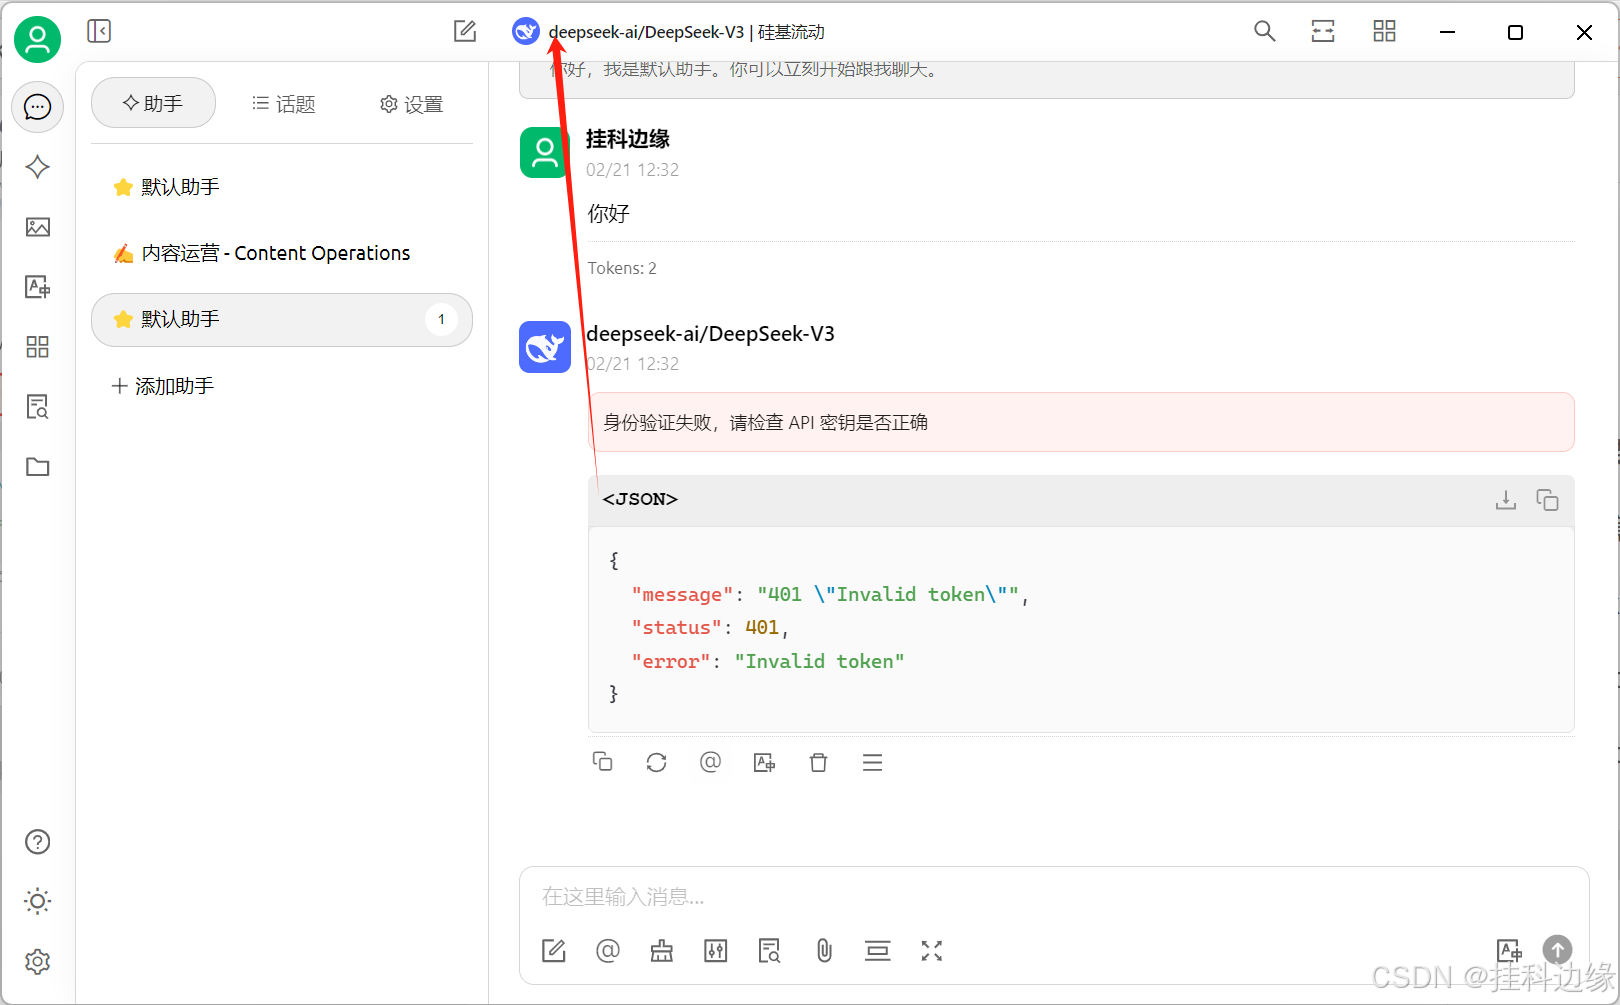Select the highlighted 默认助手 with topic count 1
This screenshot has width=1620, height=1005.
[282, 320]
